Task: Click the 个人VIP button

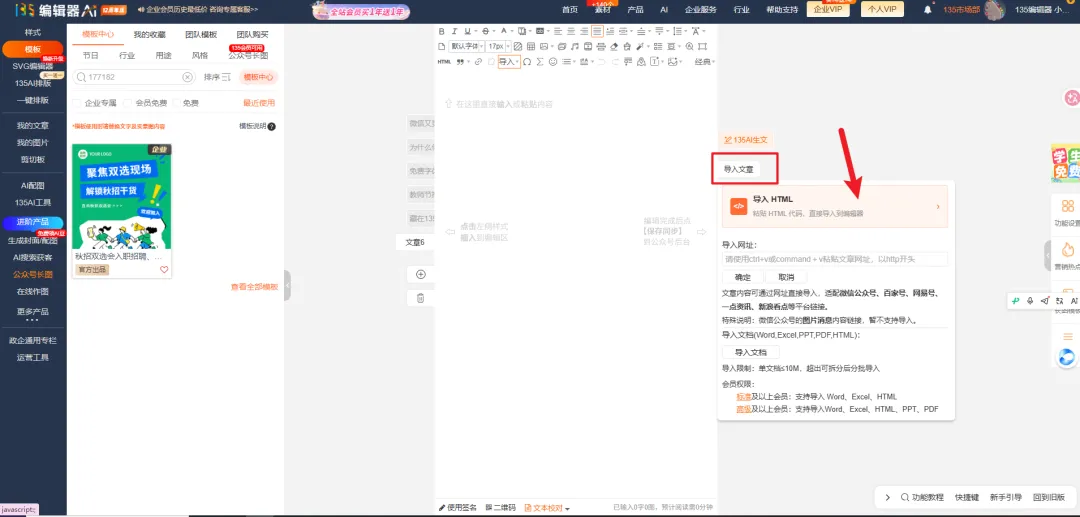Action: [x=882, y=10]
